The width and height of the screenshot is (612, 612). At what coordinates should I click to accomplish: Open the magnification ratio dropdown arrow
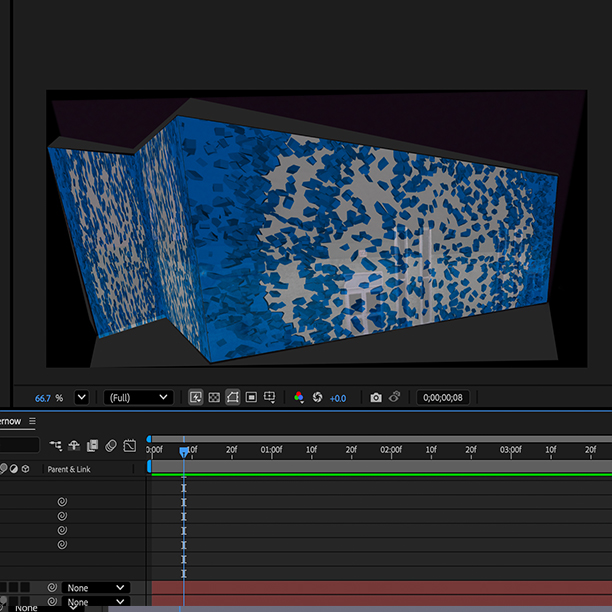click(82, 397)
